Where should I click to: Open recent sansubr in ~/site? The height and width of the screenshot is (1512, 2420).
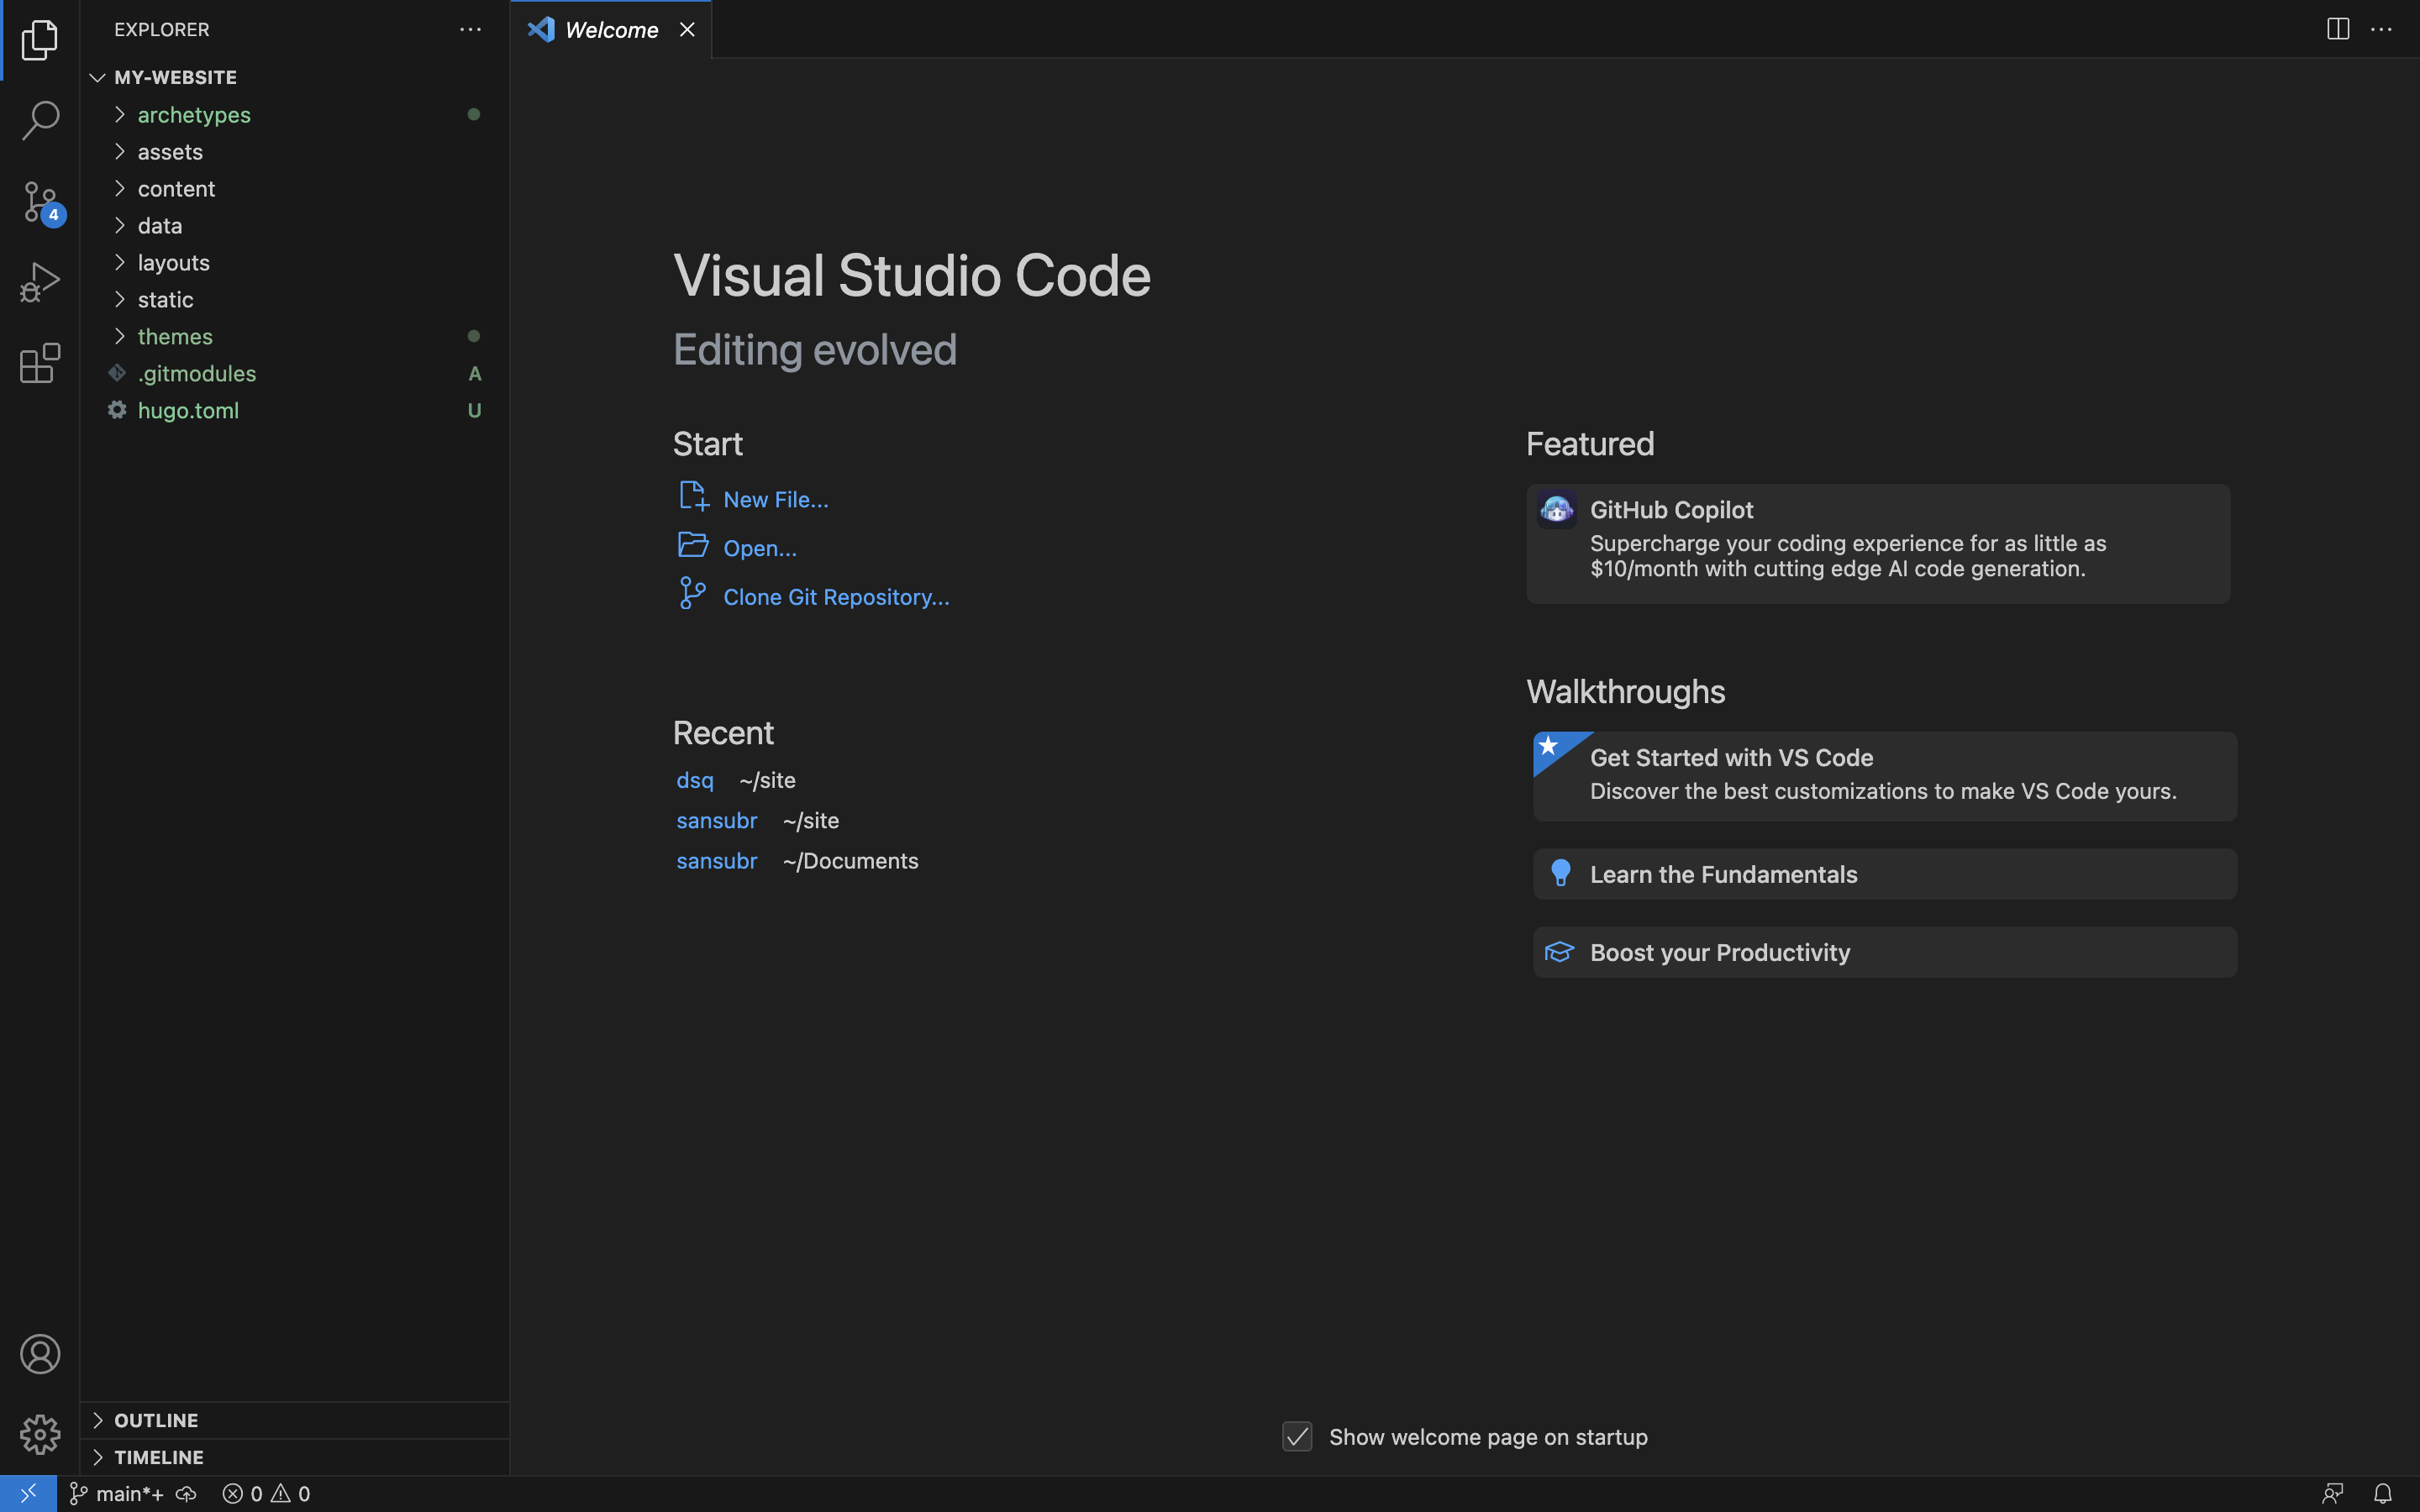point(717,820)
